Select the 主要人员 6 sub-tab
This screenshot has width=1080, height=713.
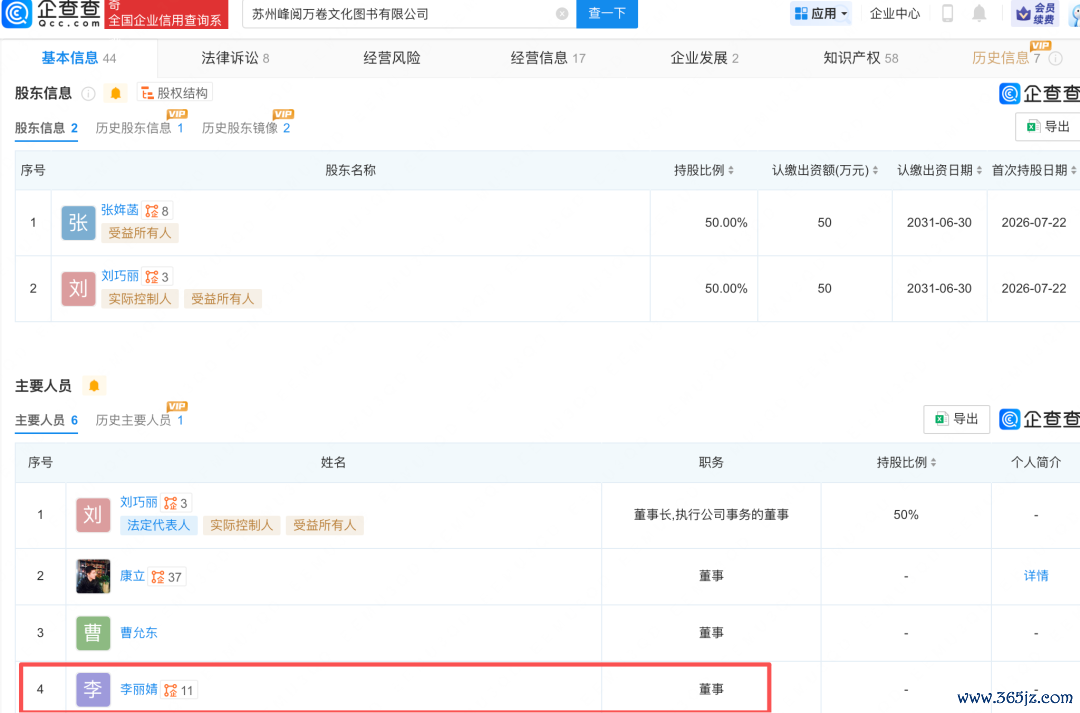[46, 420]
